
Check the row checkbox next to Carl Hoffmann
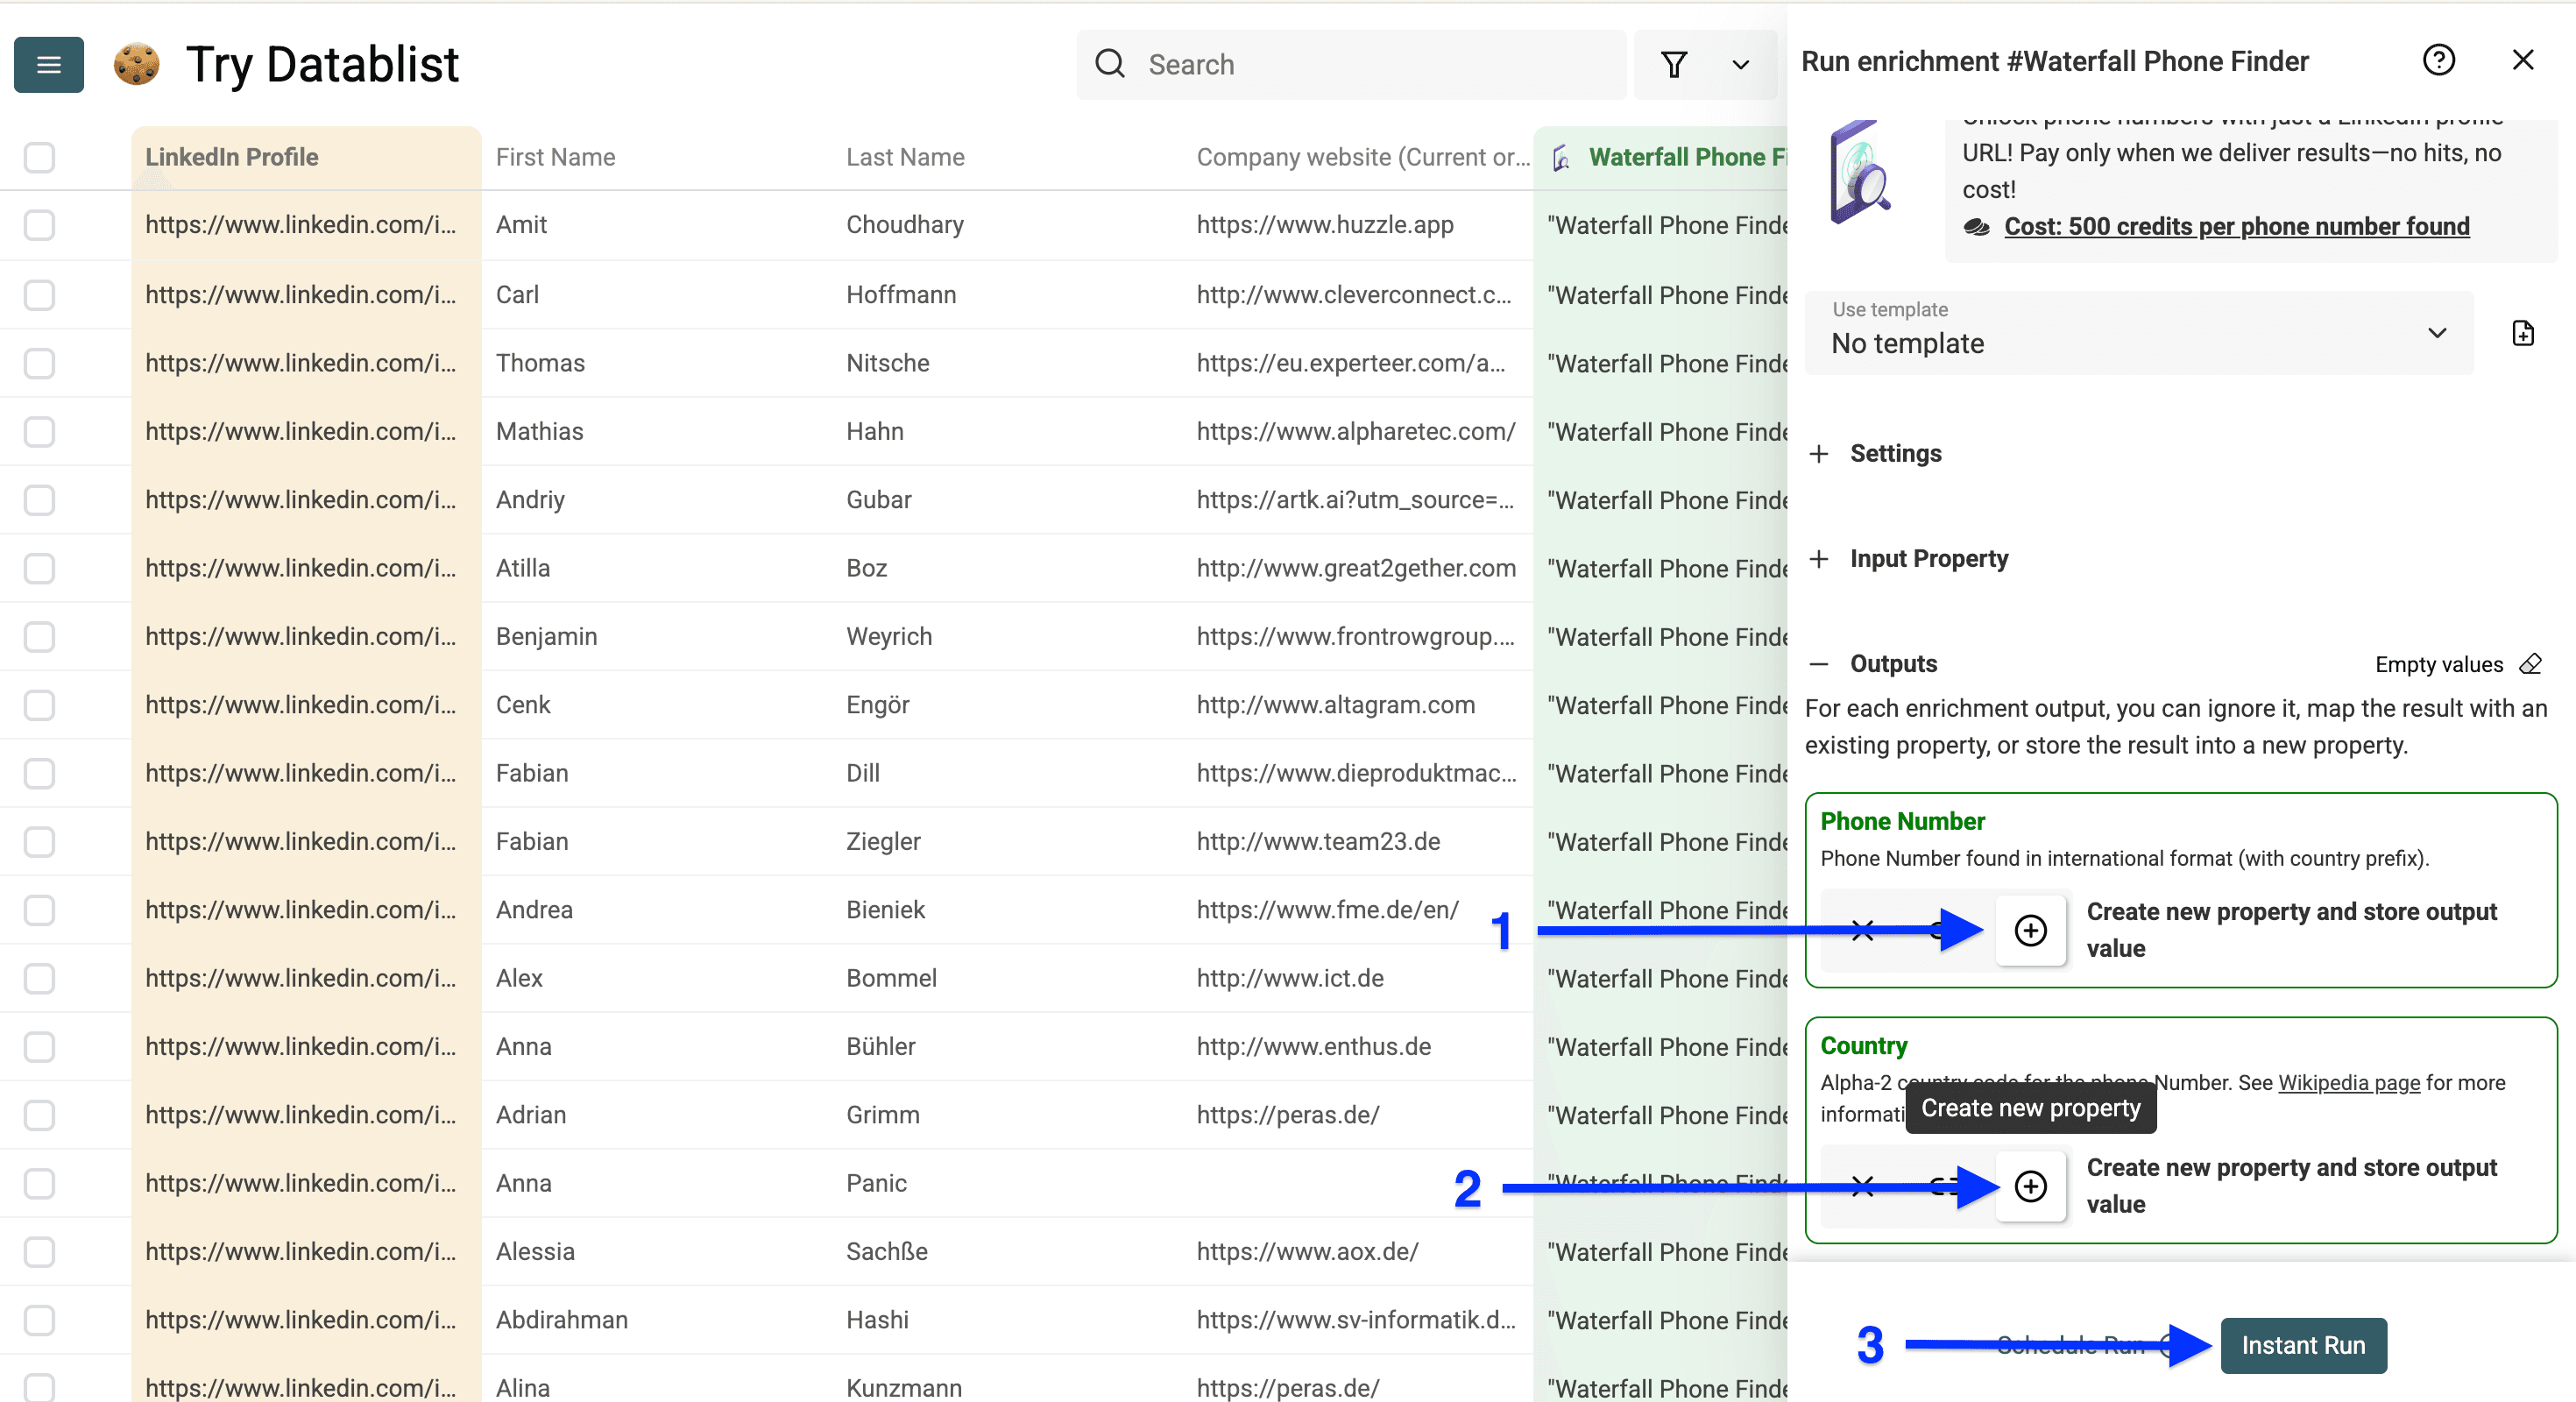[39, 294]
